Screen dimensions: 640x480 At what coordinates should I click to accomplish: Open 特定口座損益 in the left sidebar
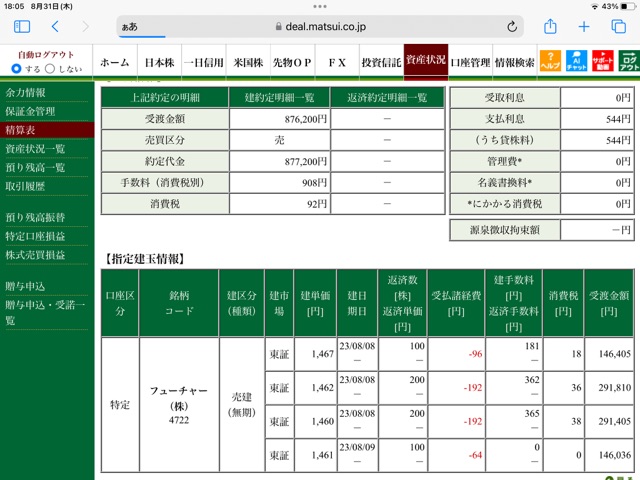(35, 236)
